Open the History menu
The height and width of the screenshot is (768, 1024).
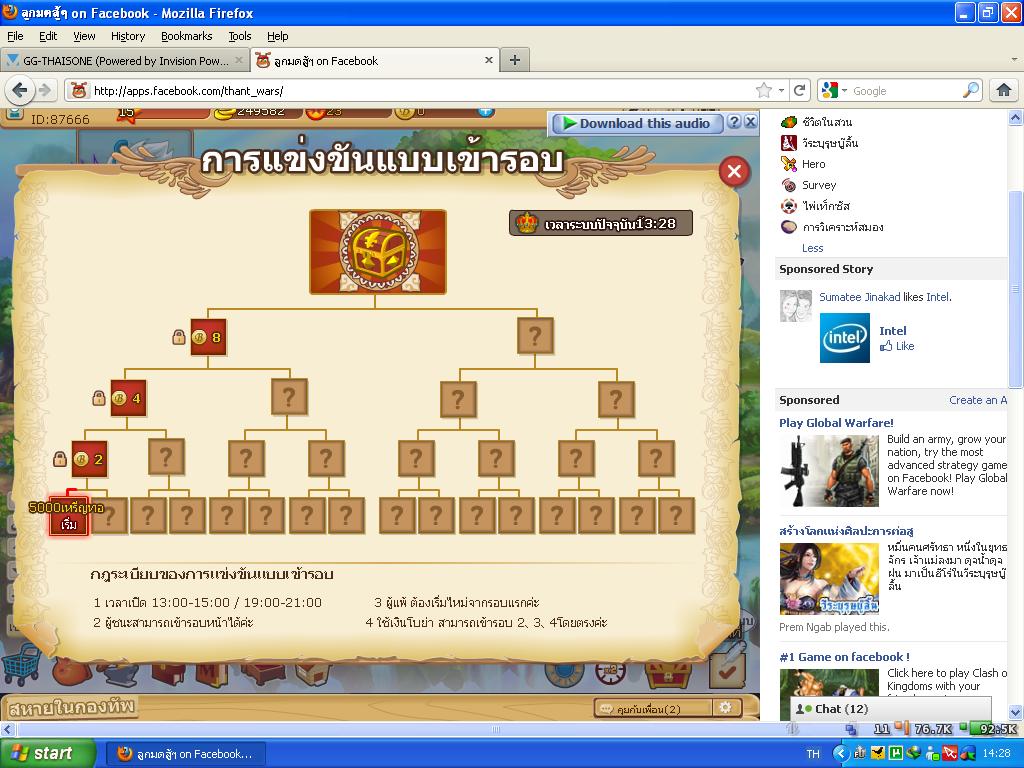pos(128,36)
